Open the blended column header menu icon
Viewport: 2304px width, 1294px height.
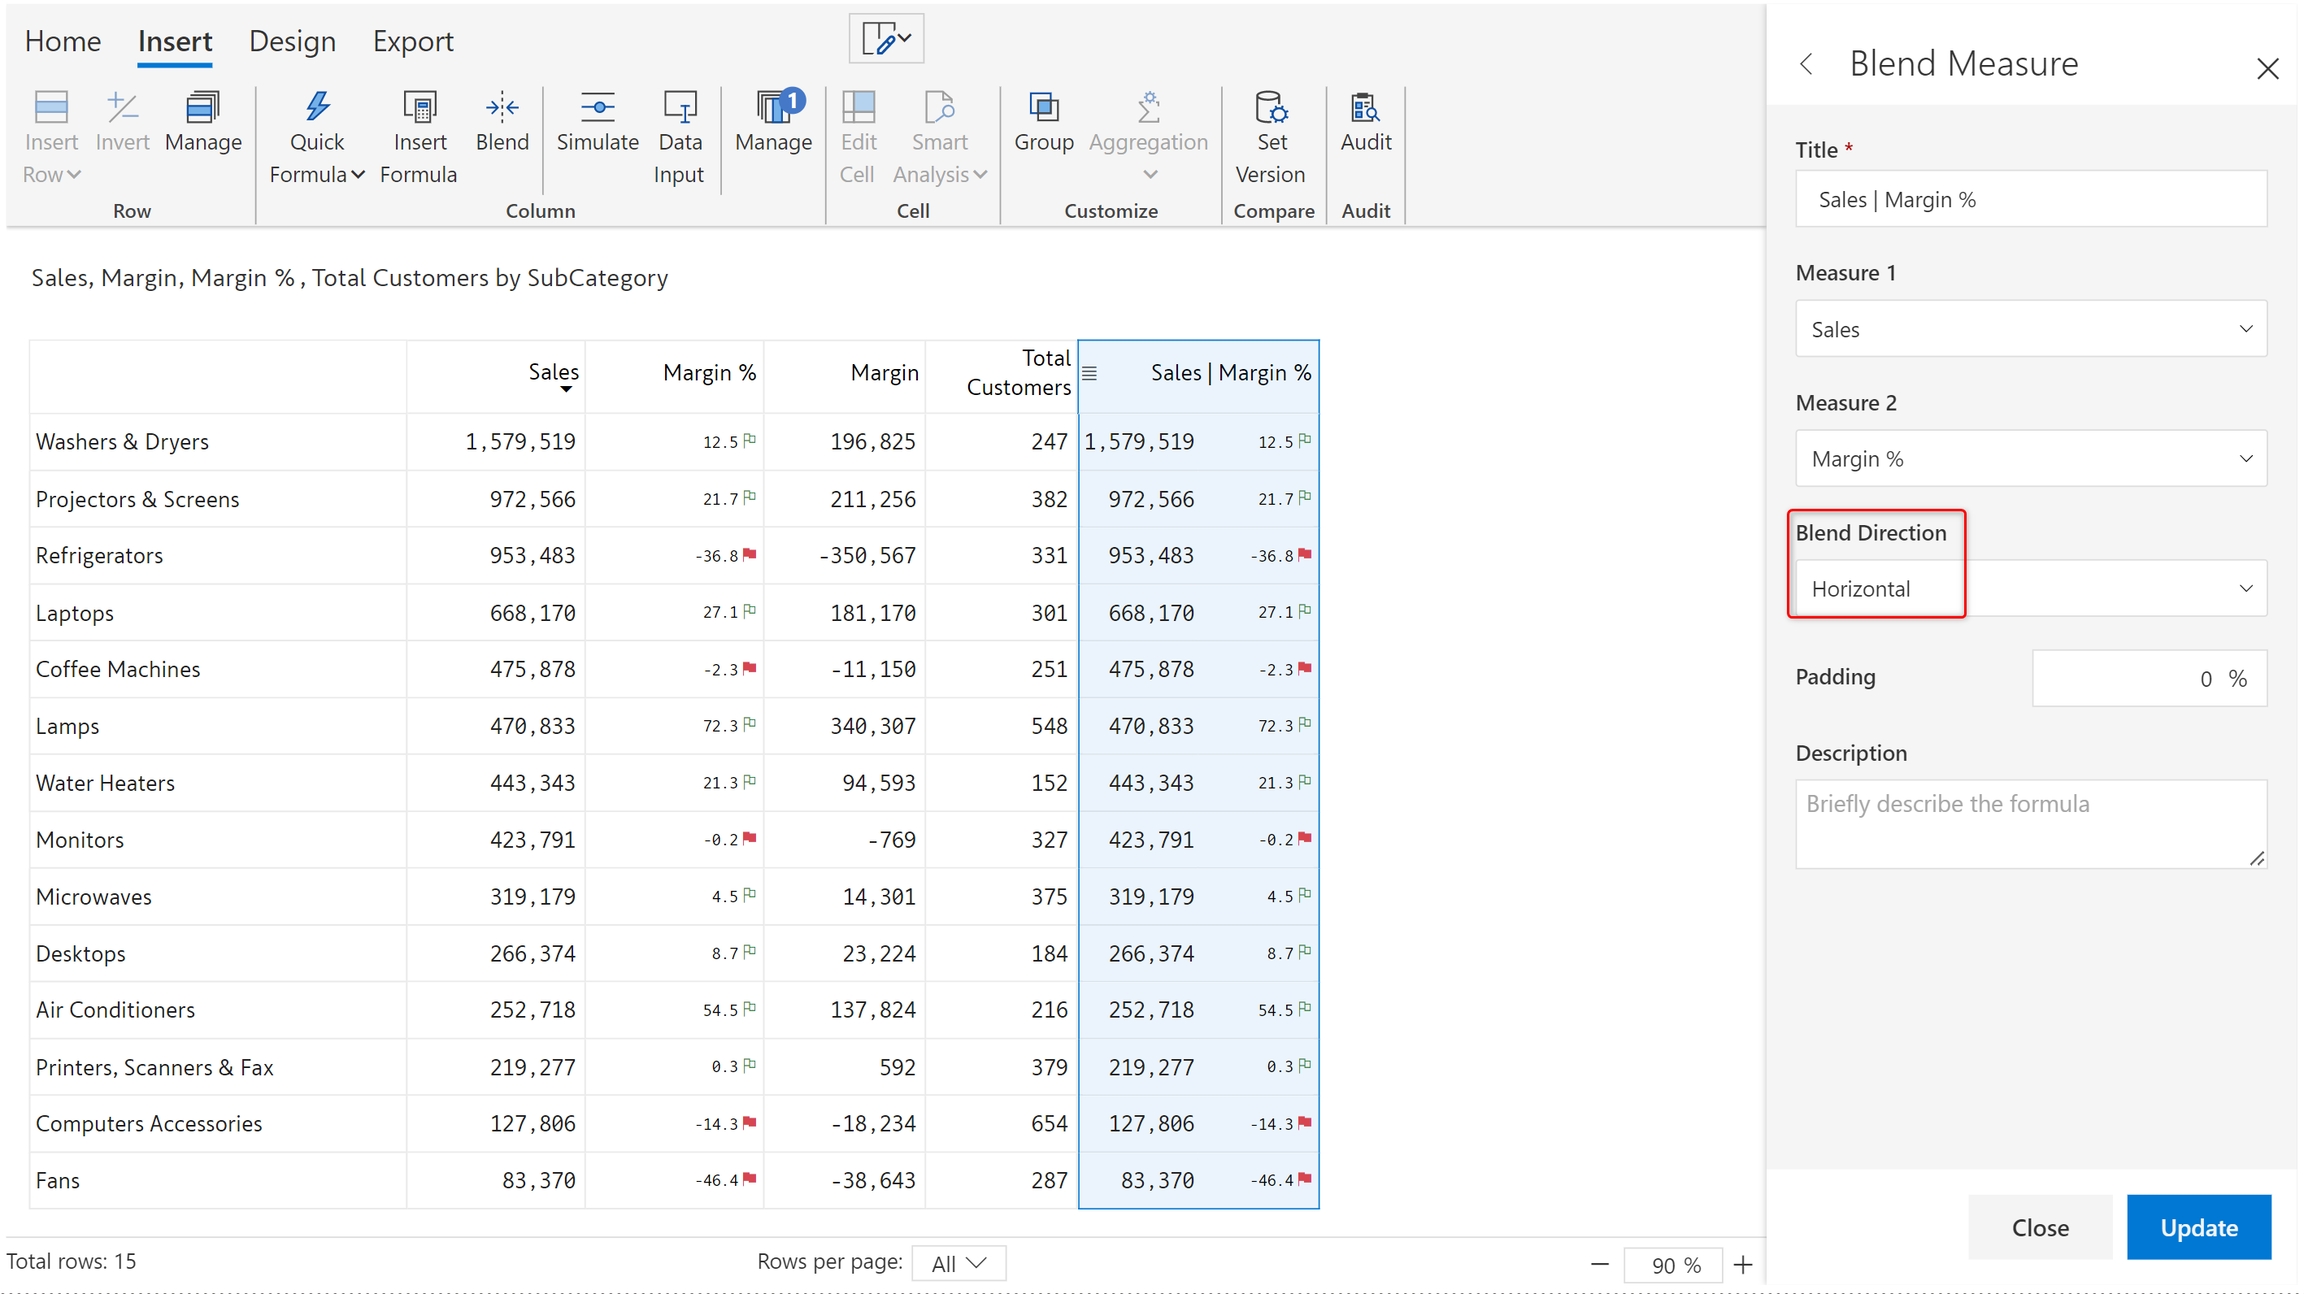click(x=1090, y=373)
